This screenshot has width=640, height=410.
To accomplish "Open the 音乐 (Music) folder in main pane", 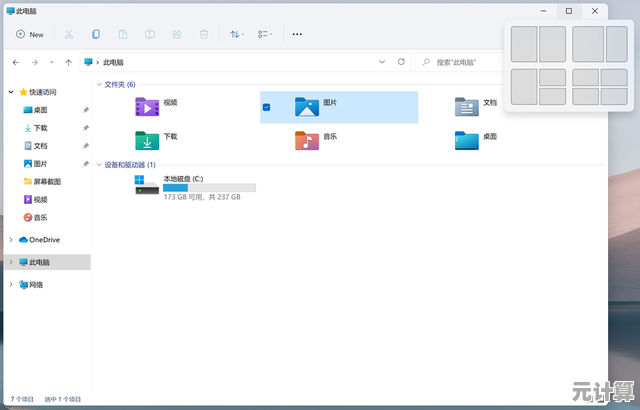I will click(x=307, y=139).
